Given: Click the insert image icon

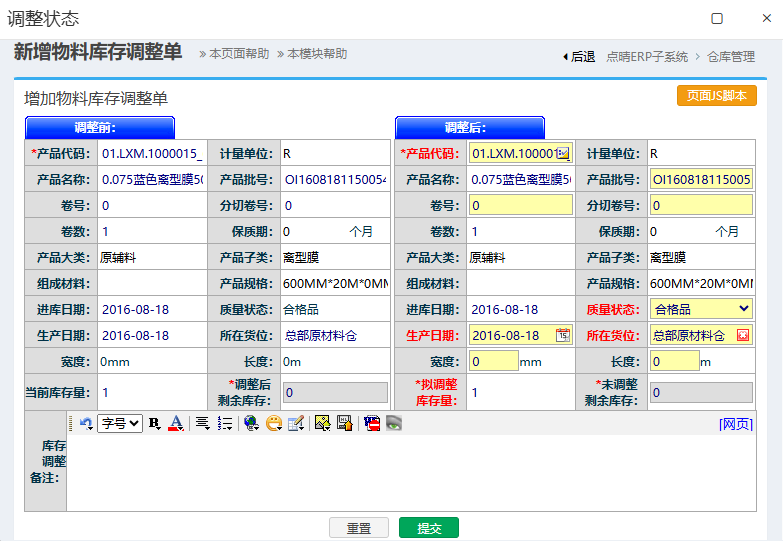Looking at the screenshot, I should 322,423.
